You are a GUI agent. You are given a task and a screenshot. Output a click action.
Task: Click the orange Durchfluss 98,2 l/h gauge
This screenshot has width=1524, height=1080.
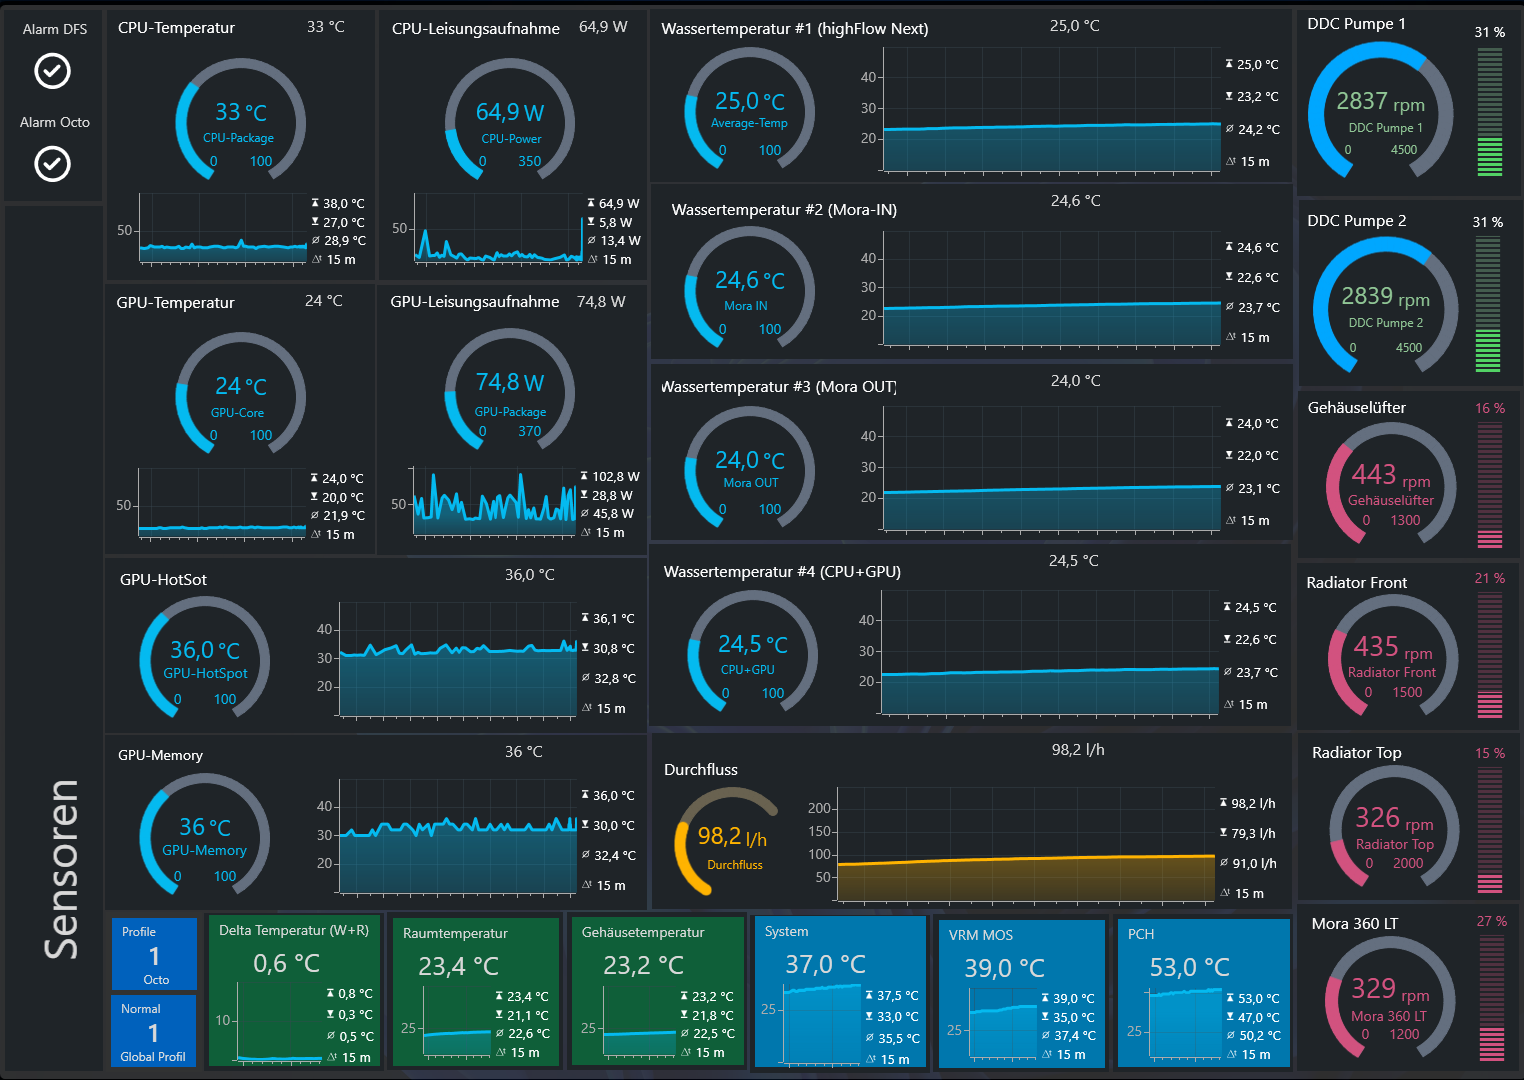(727, 840)
